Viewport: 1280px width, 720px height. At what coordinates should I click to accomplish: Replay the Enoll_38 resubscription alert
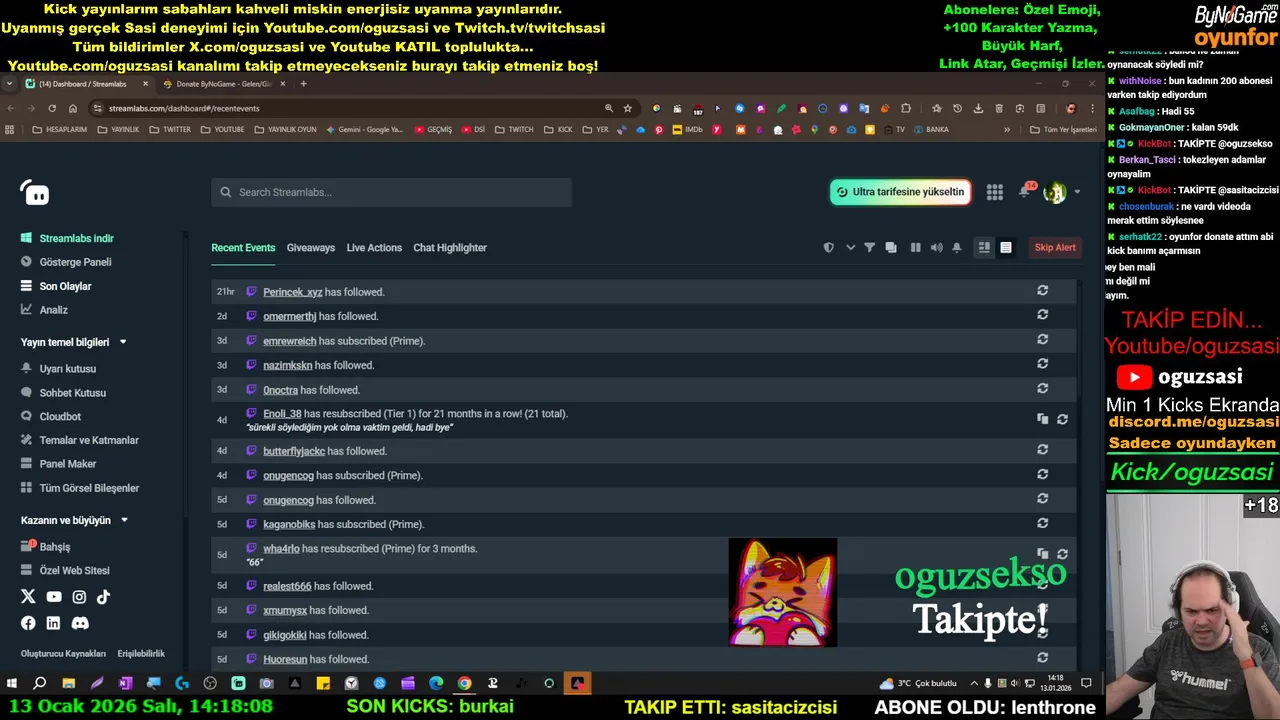point(1062,419)
